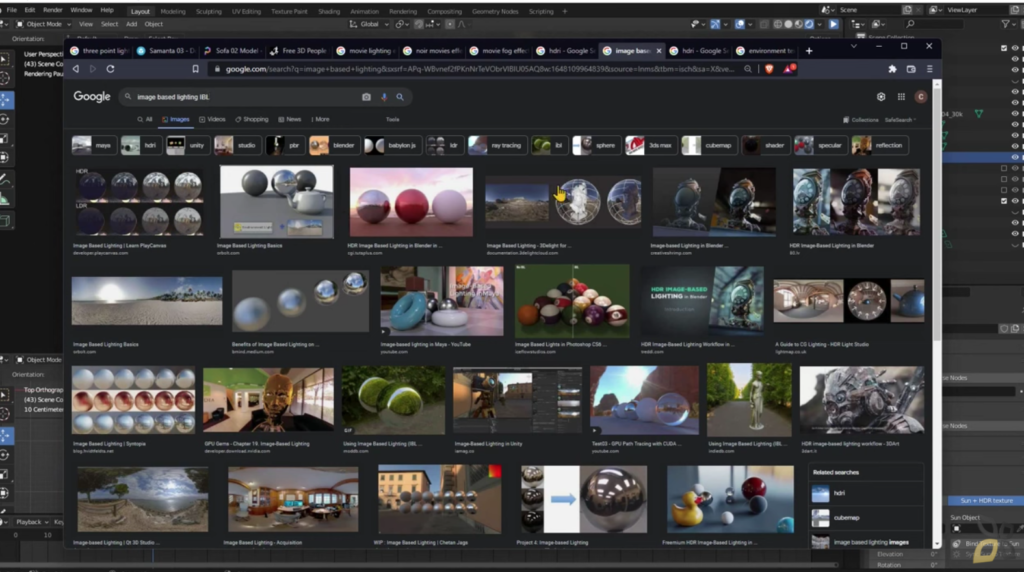Click Google search Tools button
This screenshot has height=572, width=1024.
pos(392,119)
